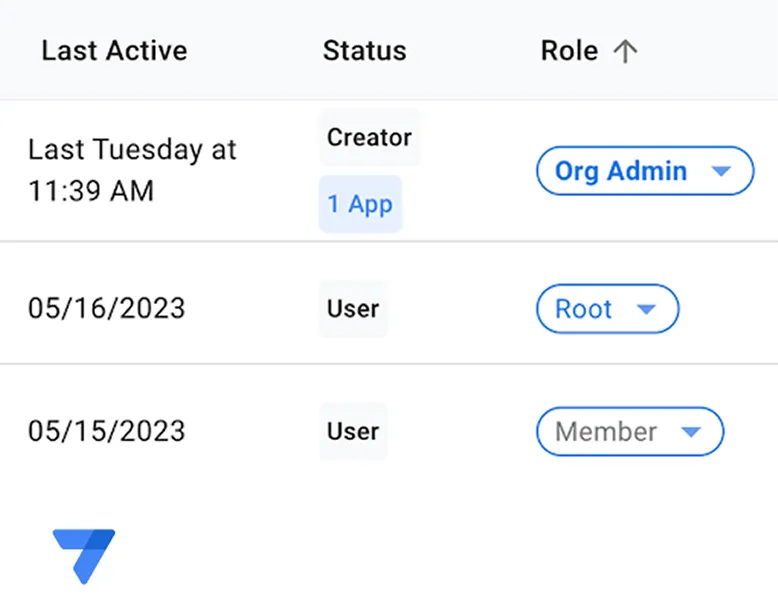Open the Org Admin role dropdown
The height and width of the screenshot is (610, 778).
(645, 171)
